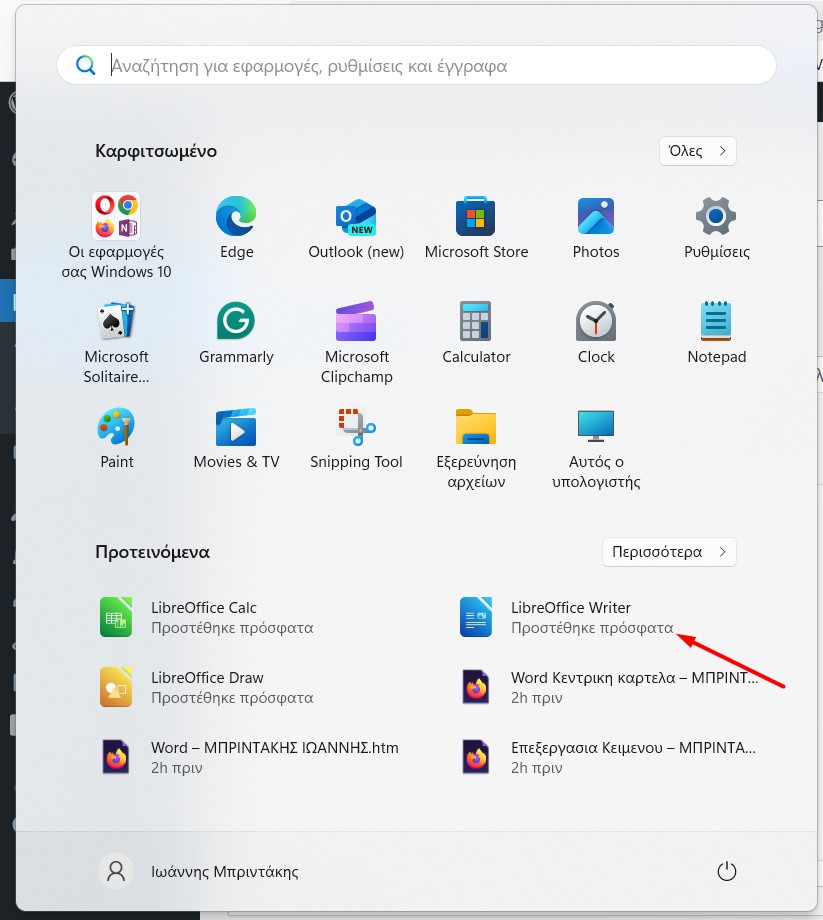The height and width of the screenshot is (920, 823).
Task: Open the Calculator icon
Action: point(476,321)
